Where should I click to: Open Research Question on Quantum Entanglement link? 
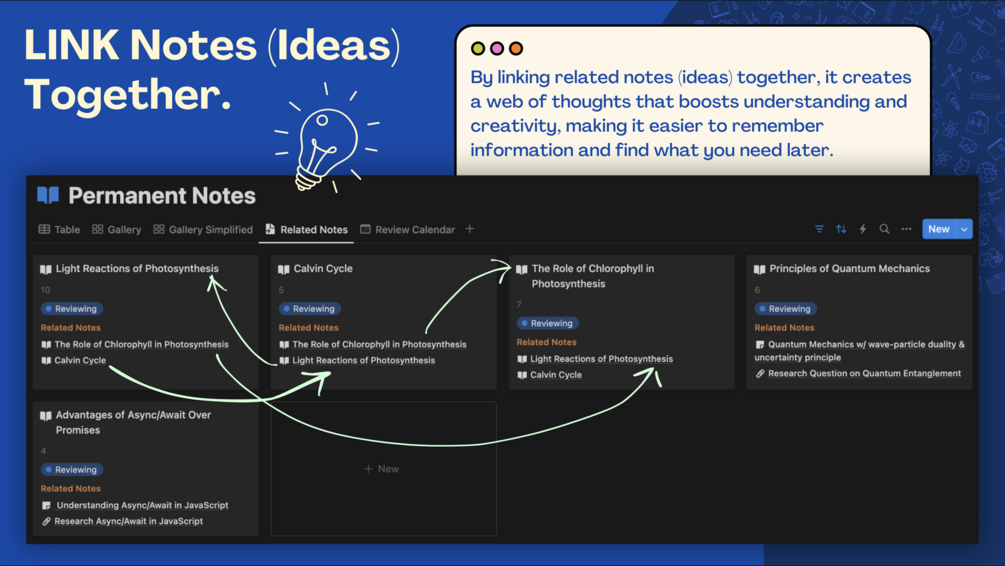tap(864, 373)
